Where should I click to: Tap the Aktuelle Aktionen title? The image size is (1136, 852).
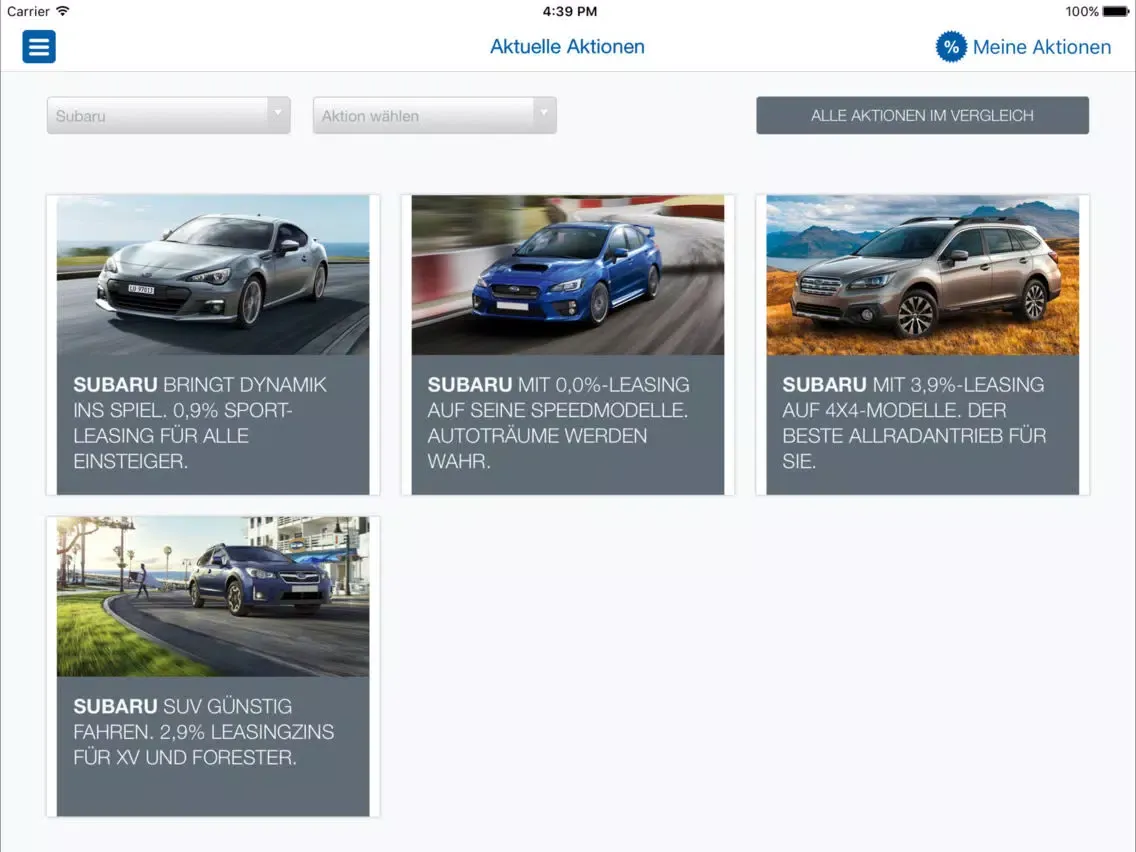coord(567,46)
